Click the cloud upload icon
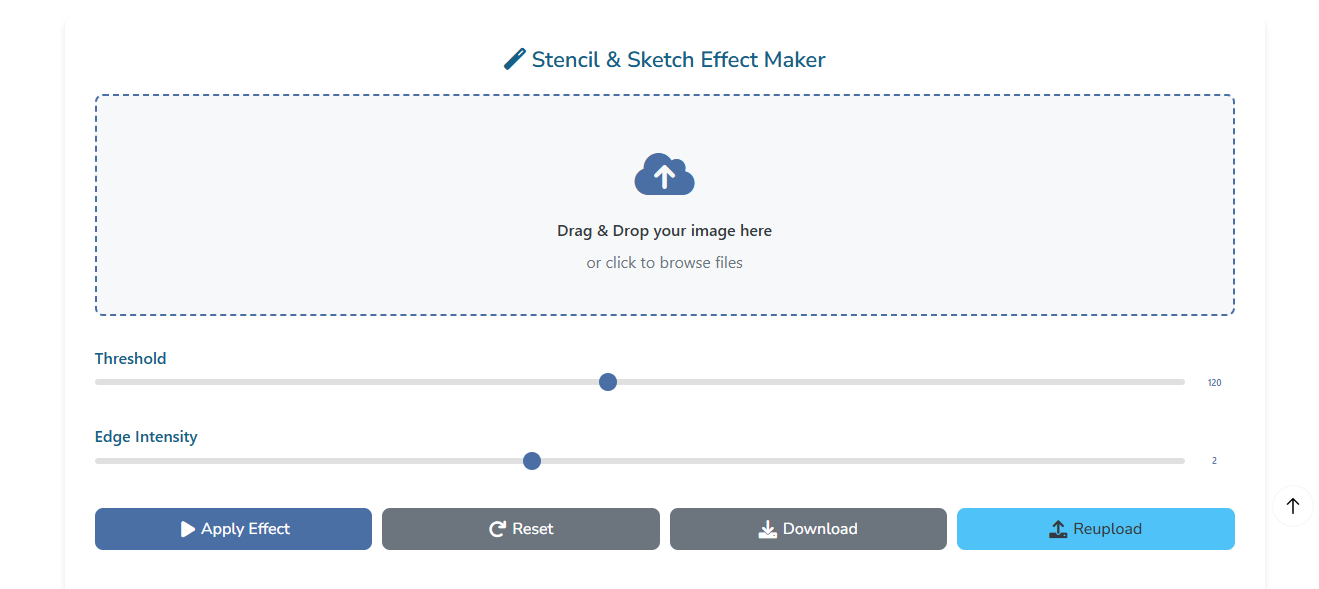This screenshot has width=1319, height=589. [664, 174]
